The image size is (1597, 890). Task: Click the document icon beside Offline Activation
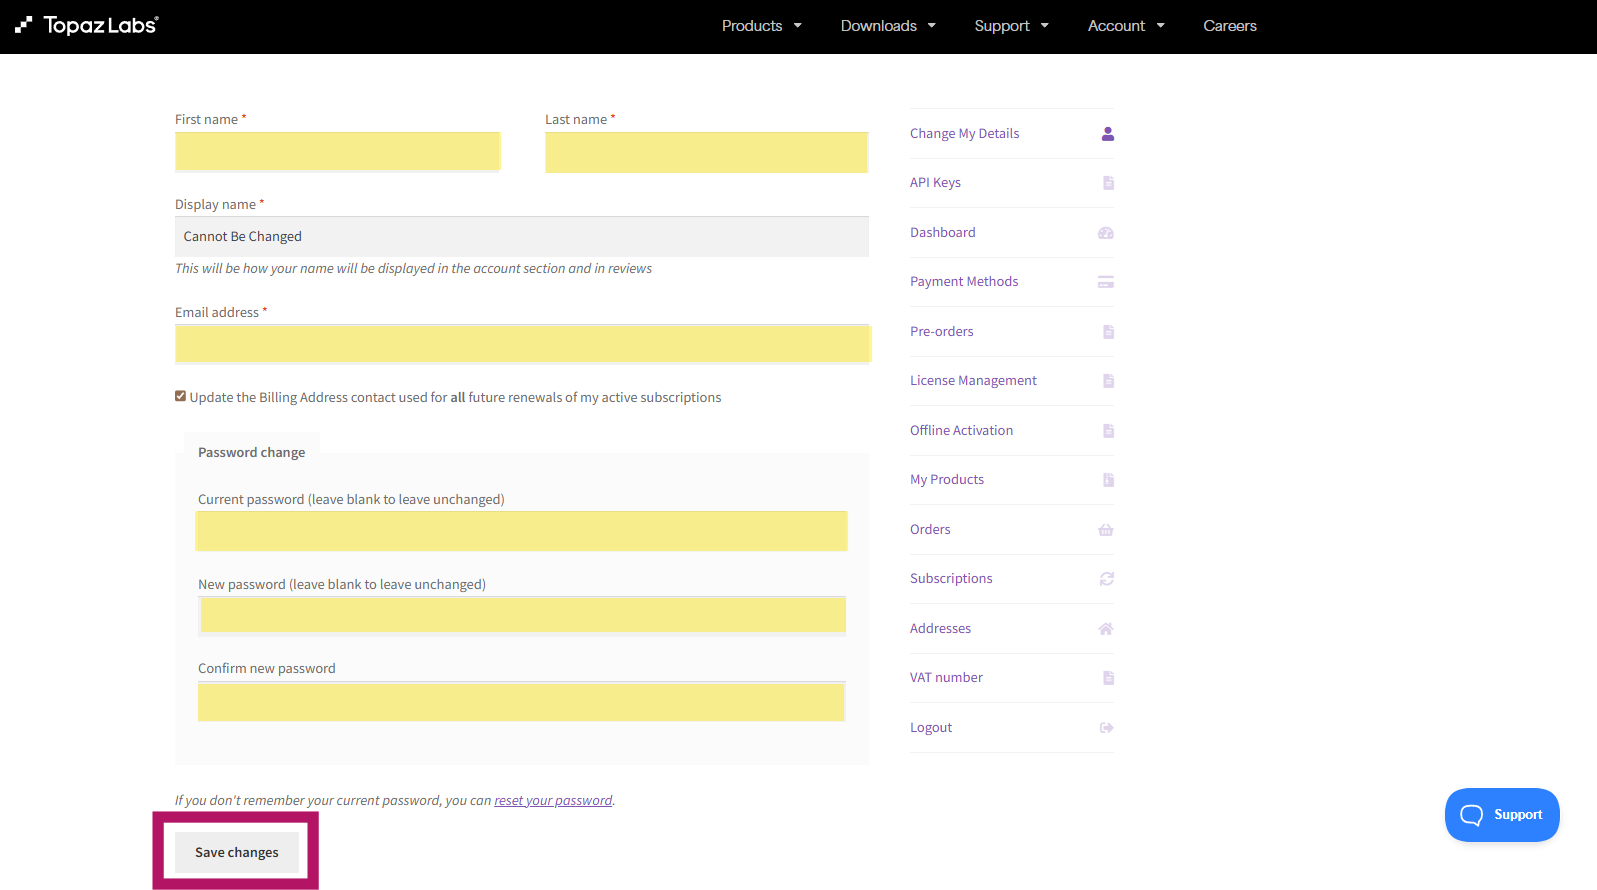pos(1108,431)
